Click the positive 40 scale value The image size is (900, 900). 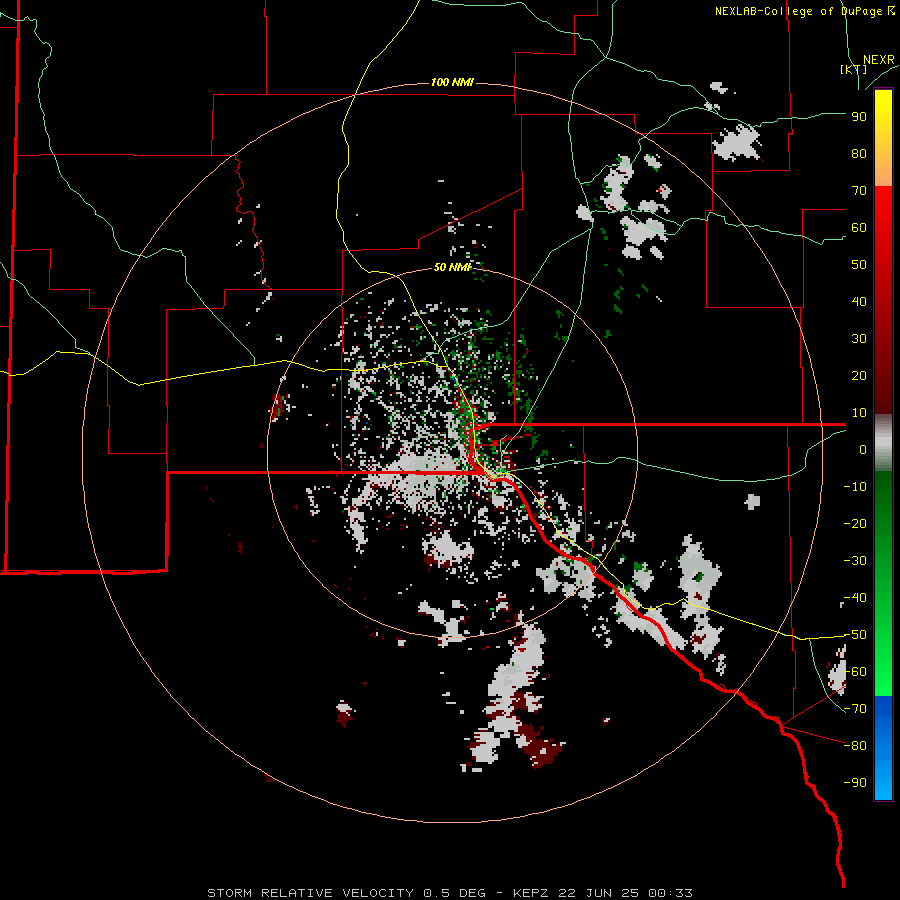point(859,302)
